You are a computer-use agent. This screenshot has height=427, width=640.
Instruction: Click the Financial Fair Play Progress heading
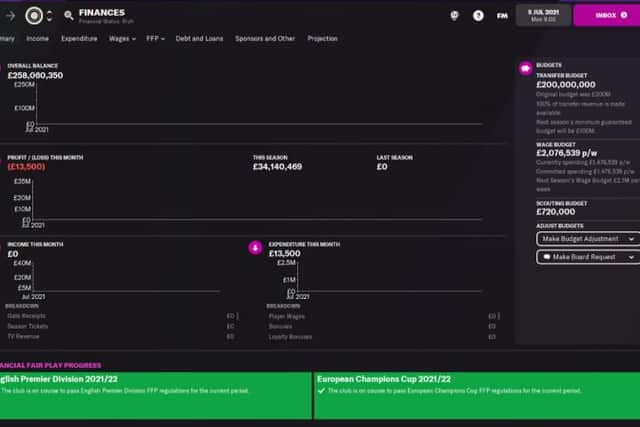51,365
